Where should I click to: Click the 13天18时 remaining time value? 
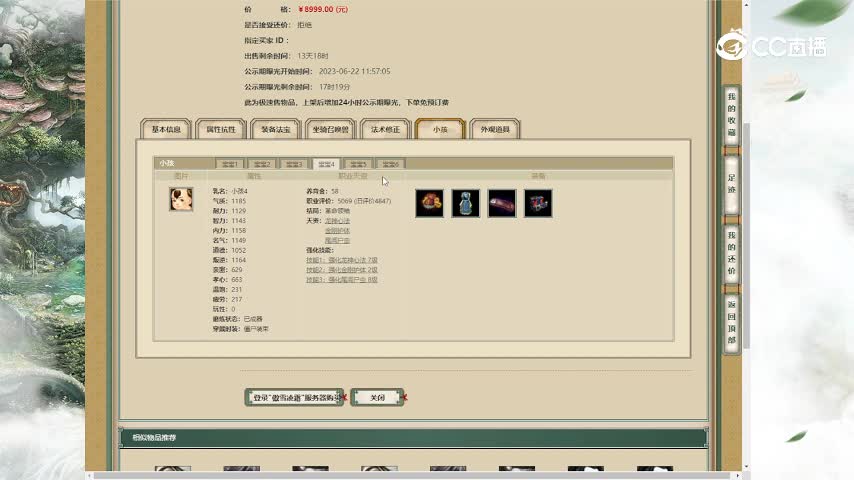(313, 56)
